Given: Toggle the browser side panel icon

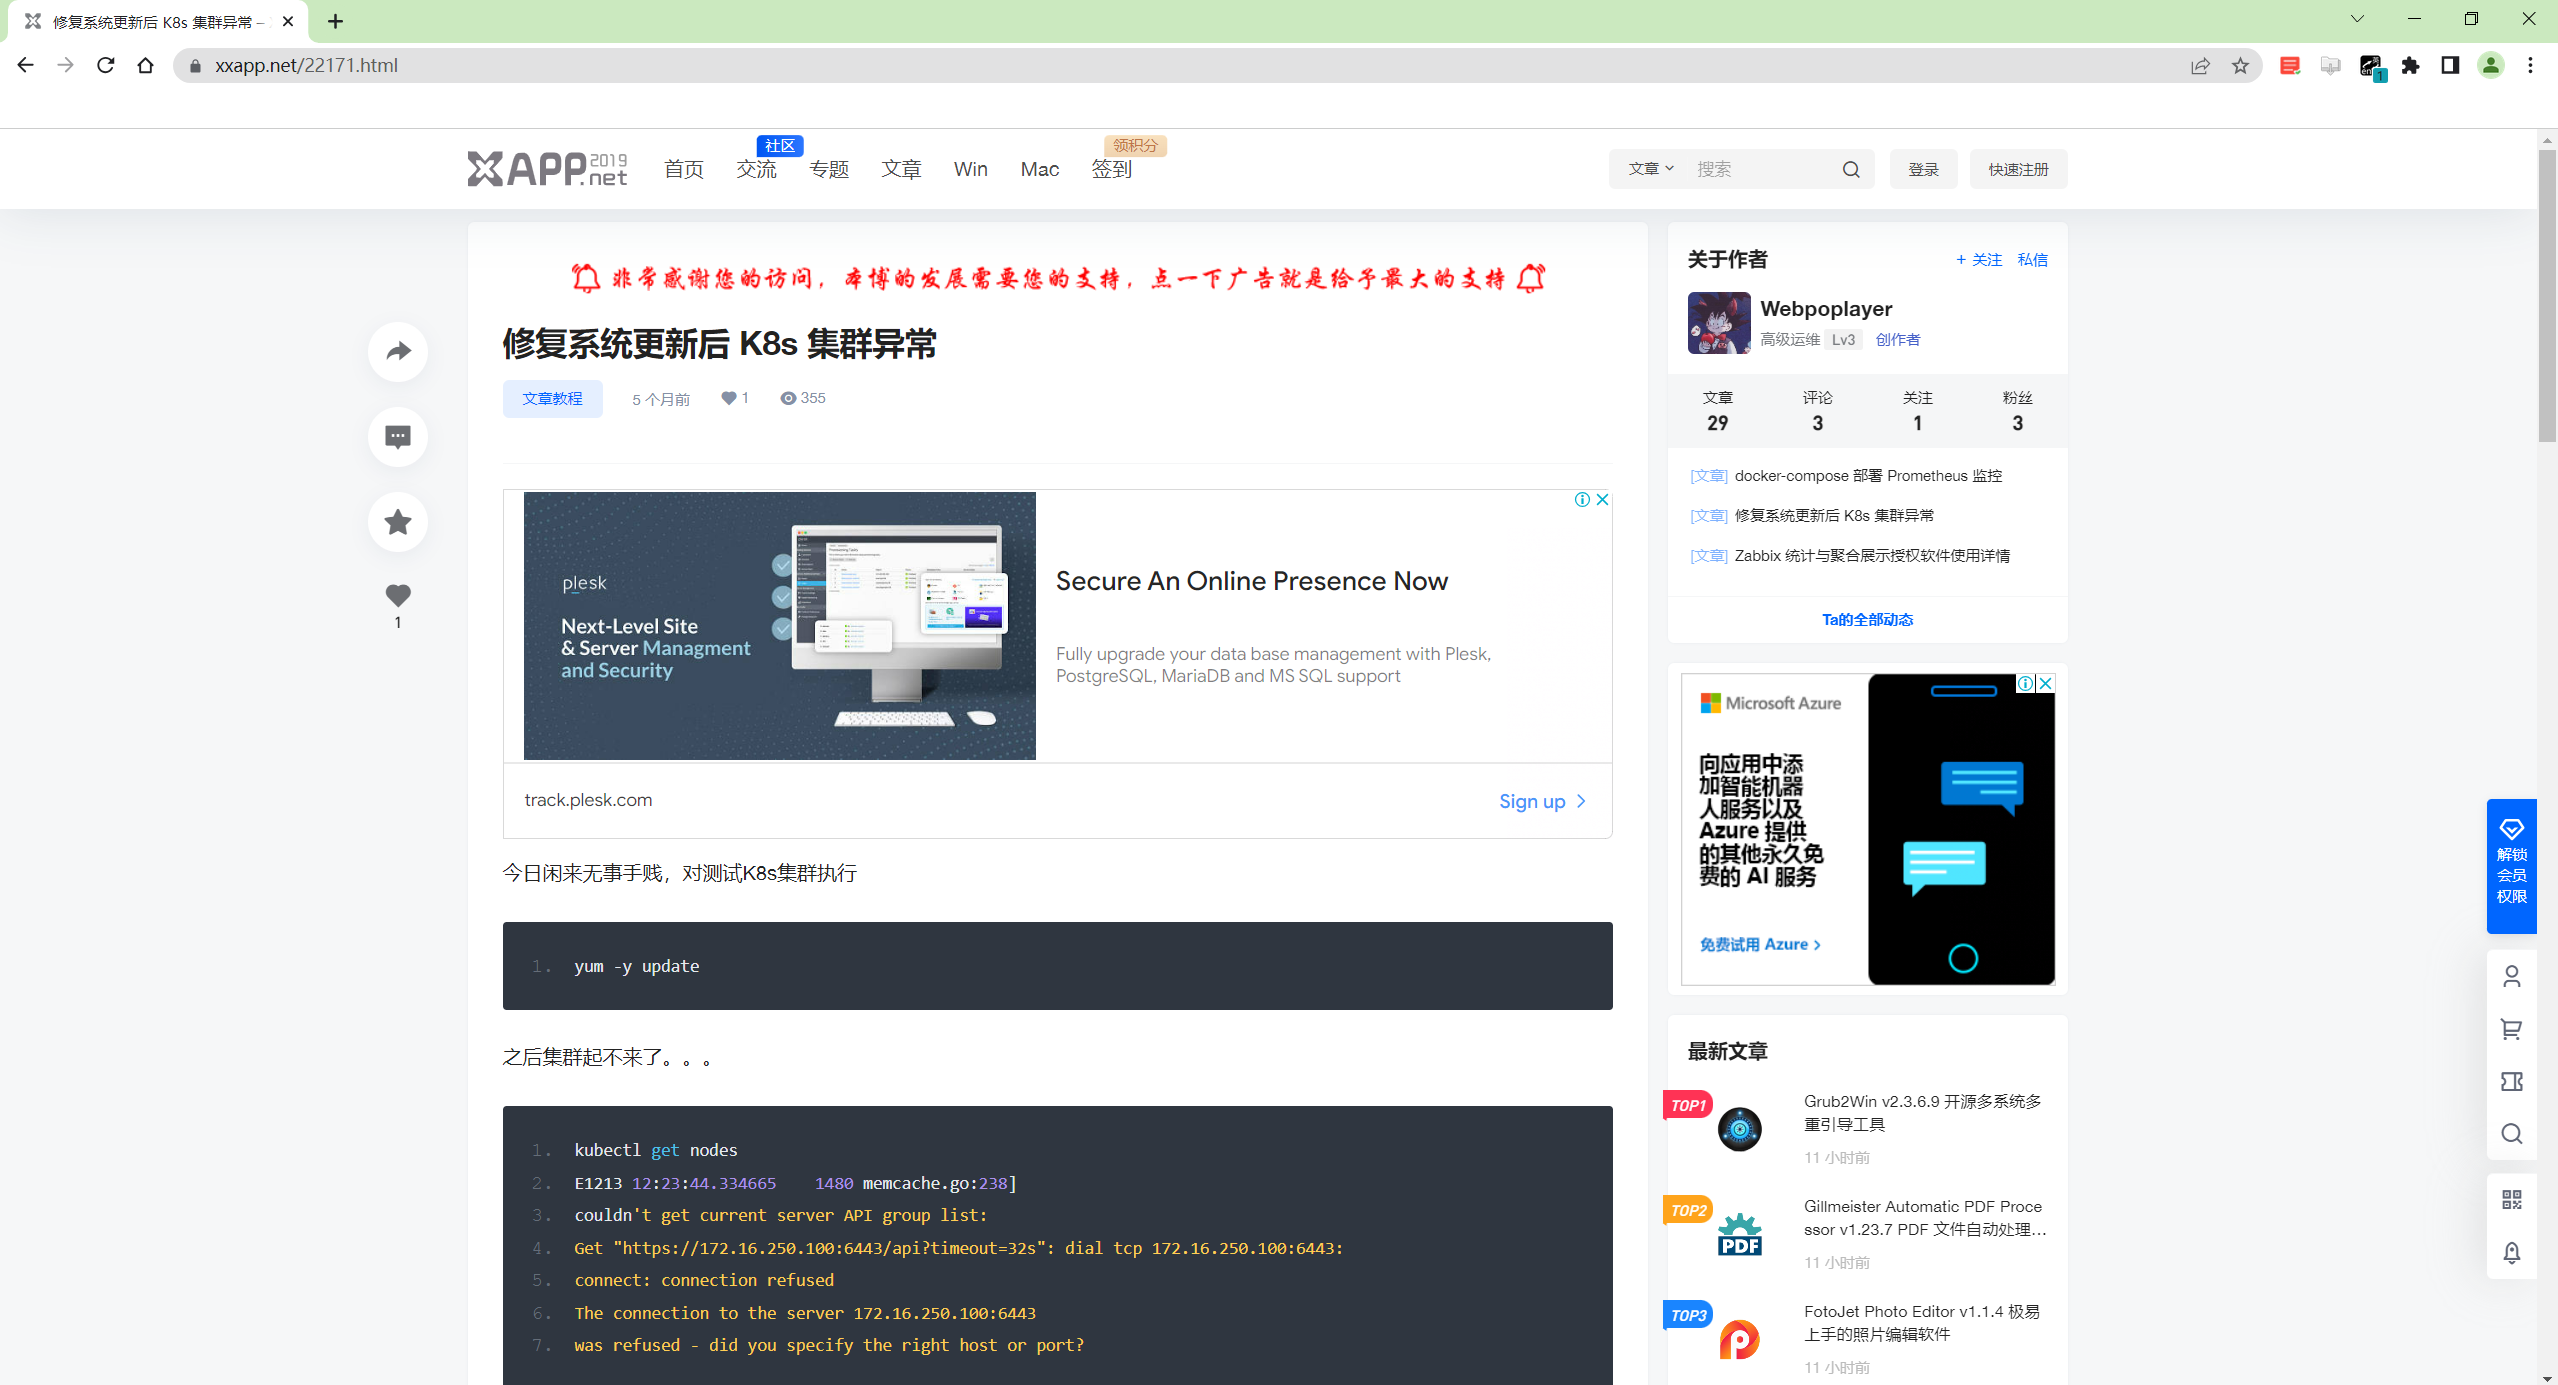Looking at the screenshot, I should click(2450, 65).
